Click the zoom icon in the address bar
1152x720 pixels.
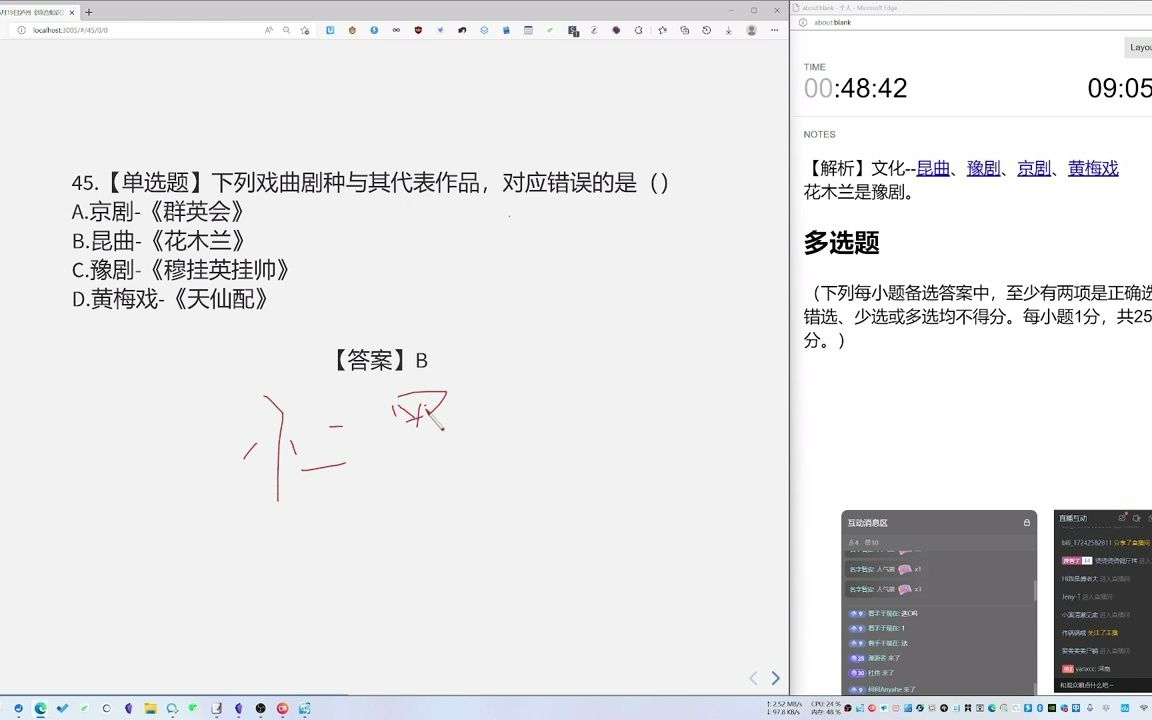[285, 31]
